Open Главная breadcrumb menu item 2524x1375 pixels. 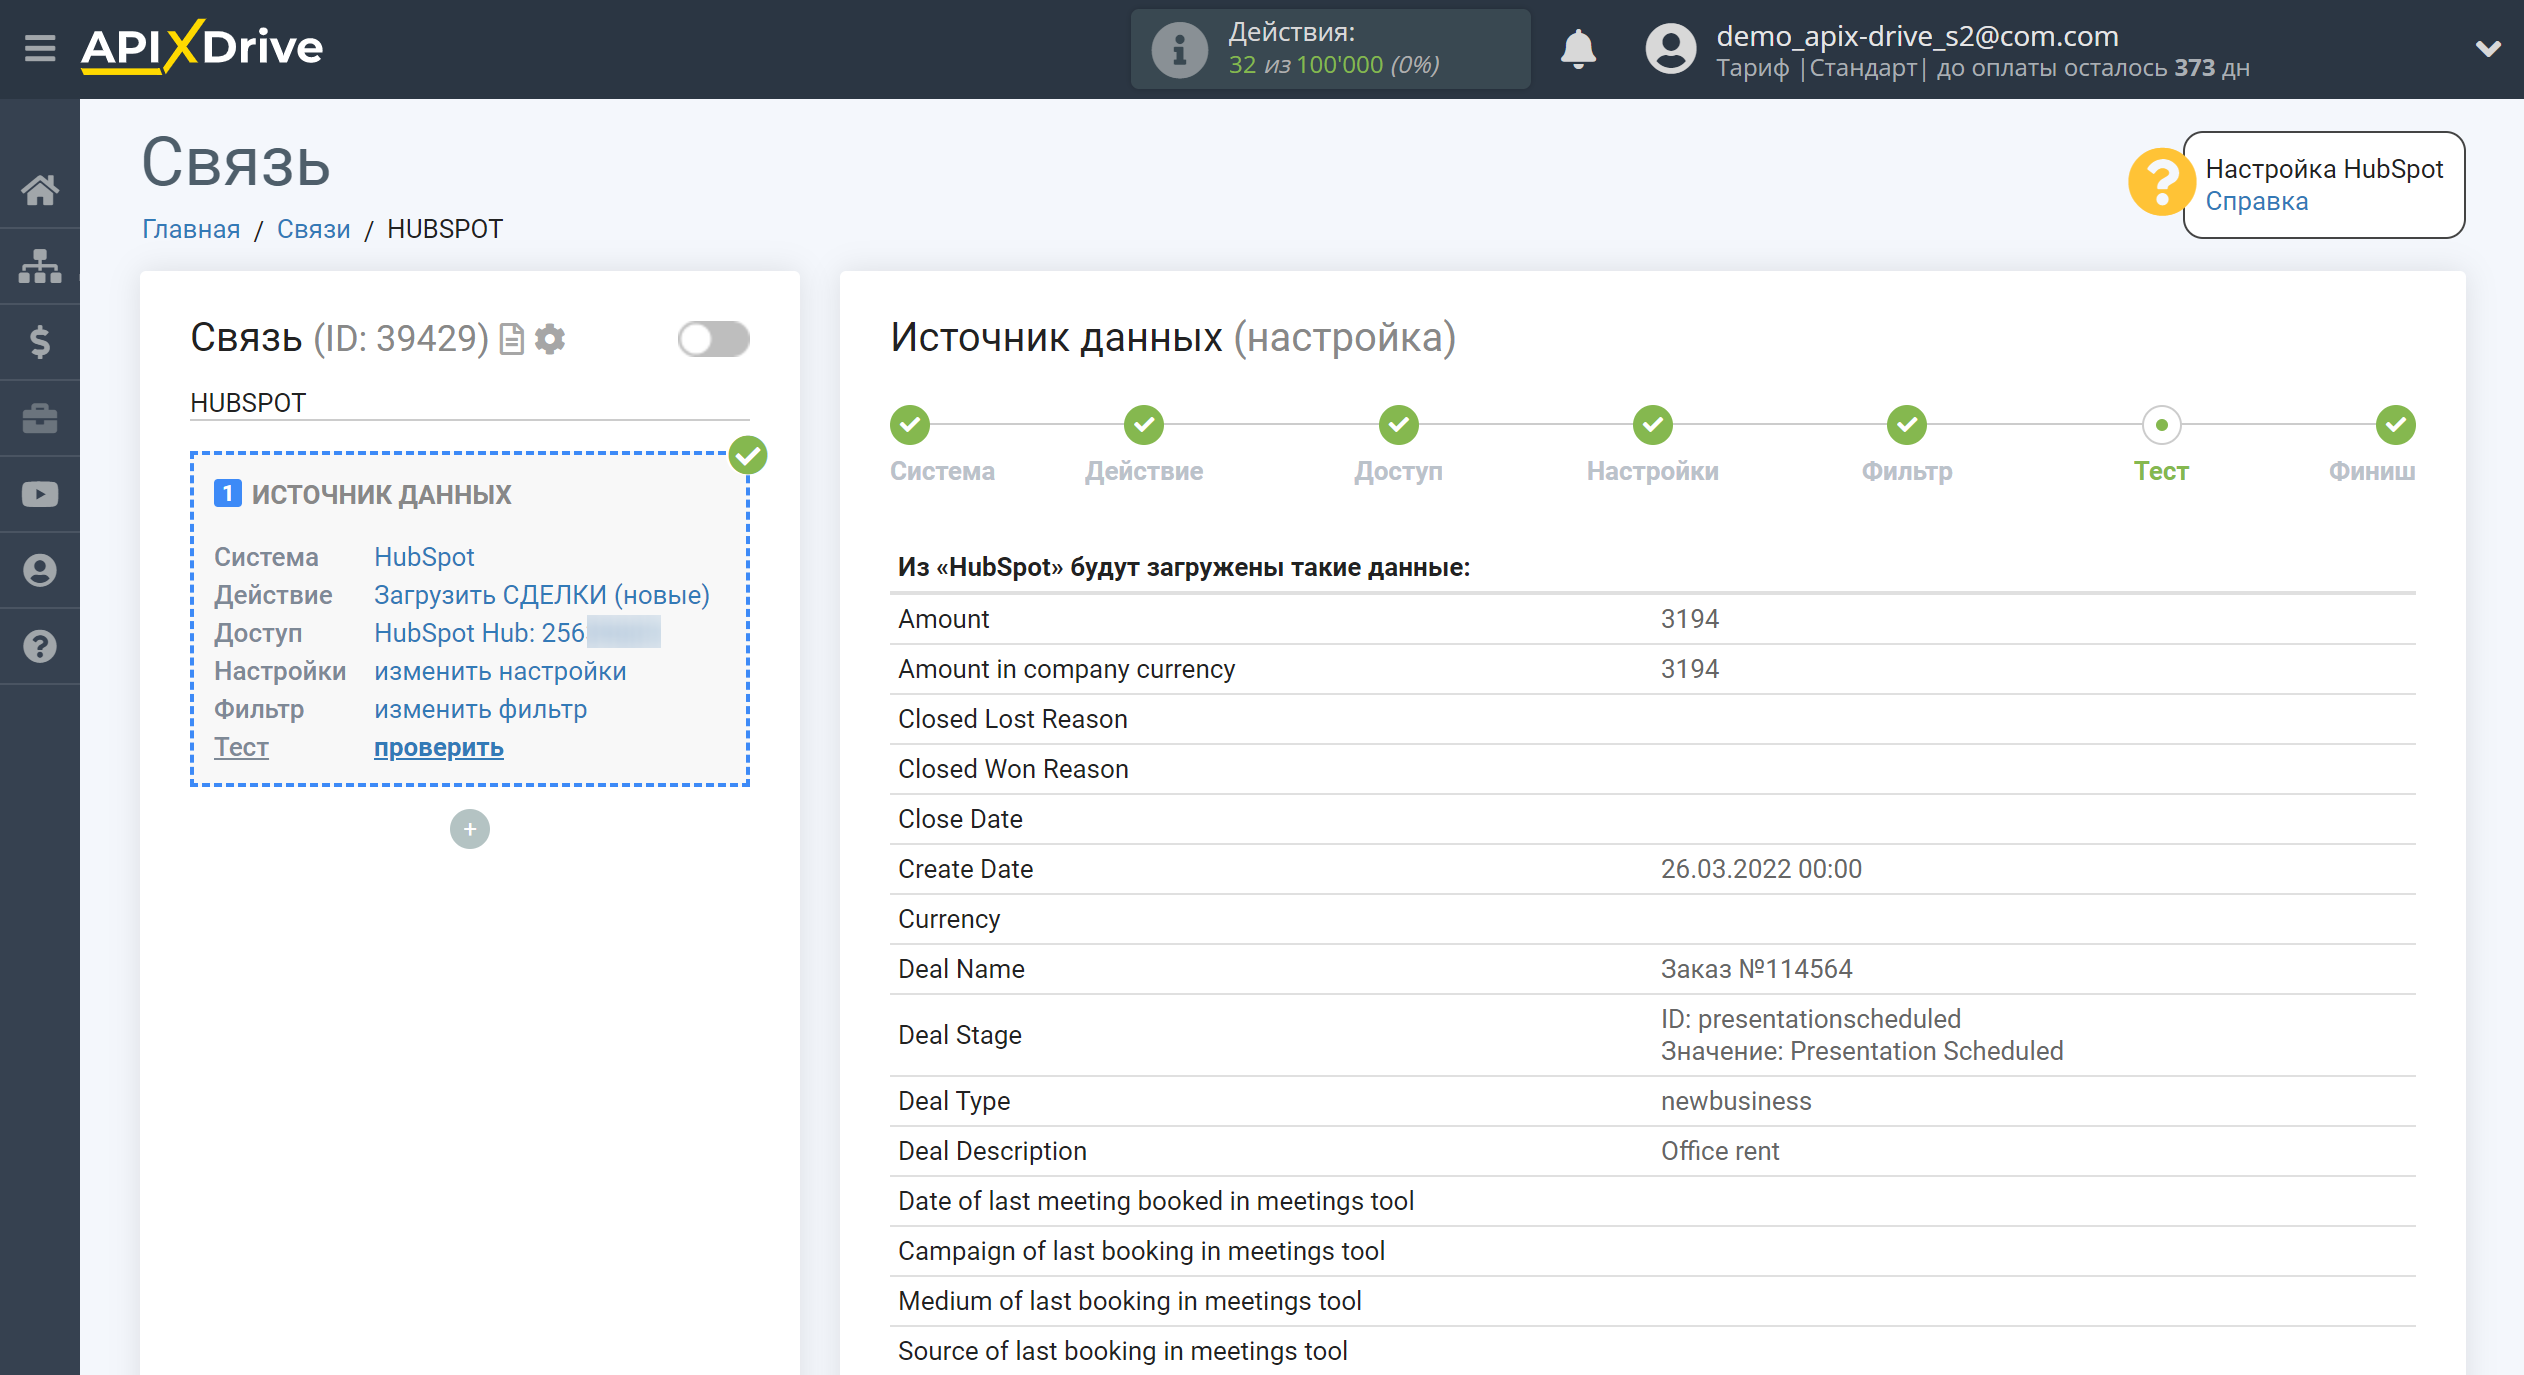191,229
